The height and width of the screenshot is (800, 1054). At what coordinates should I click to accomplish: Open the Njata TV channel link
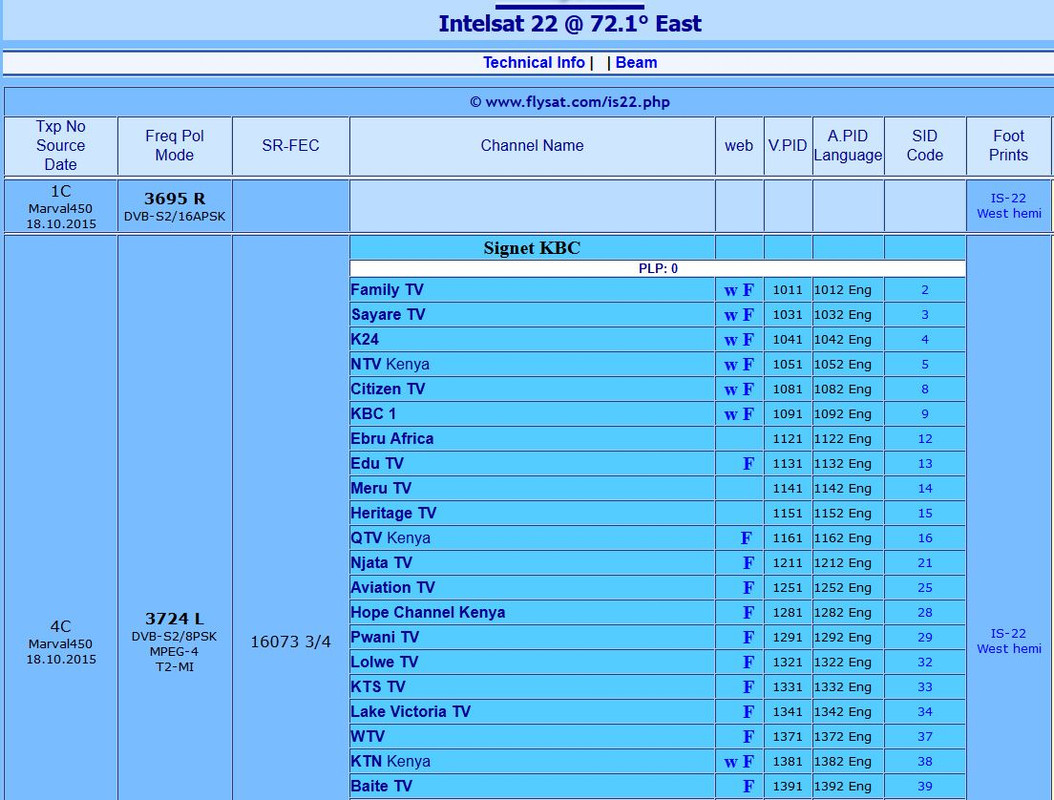(381, 563)
